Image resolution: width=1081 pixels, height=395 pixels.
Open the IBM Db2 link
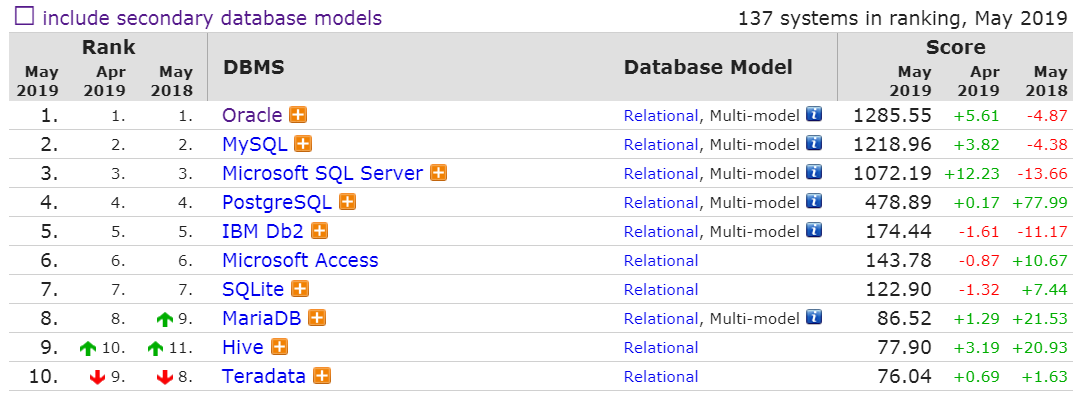tap(263, 232)
